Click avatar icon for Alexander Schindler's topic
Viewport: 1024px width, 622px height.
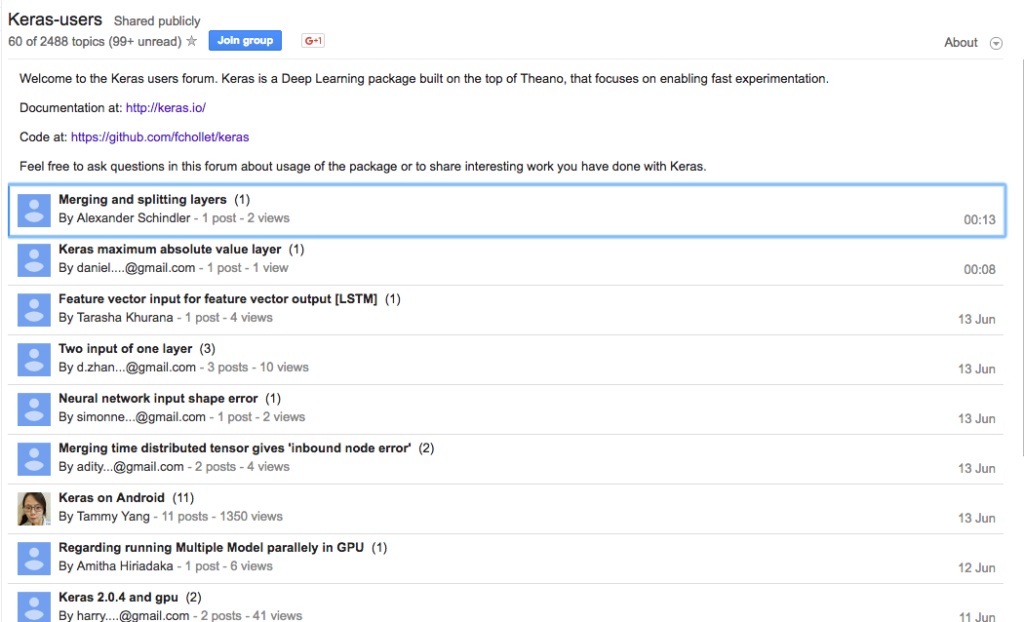pyautogui.click(x=34, y=210)
